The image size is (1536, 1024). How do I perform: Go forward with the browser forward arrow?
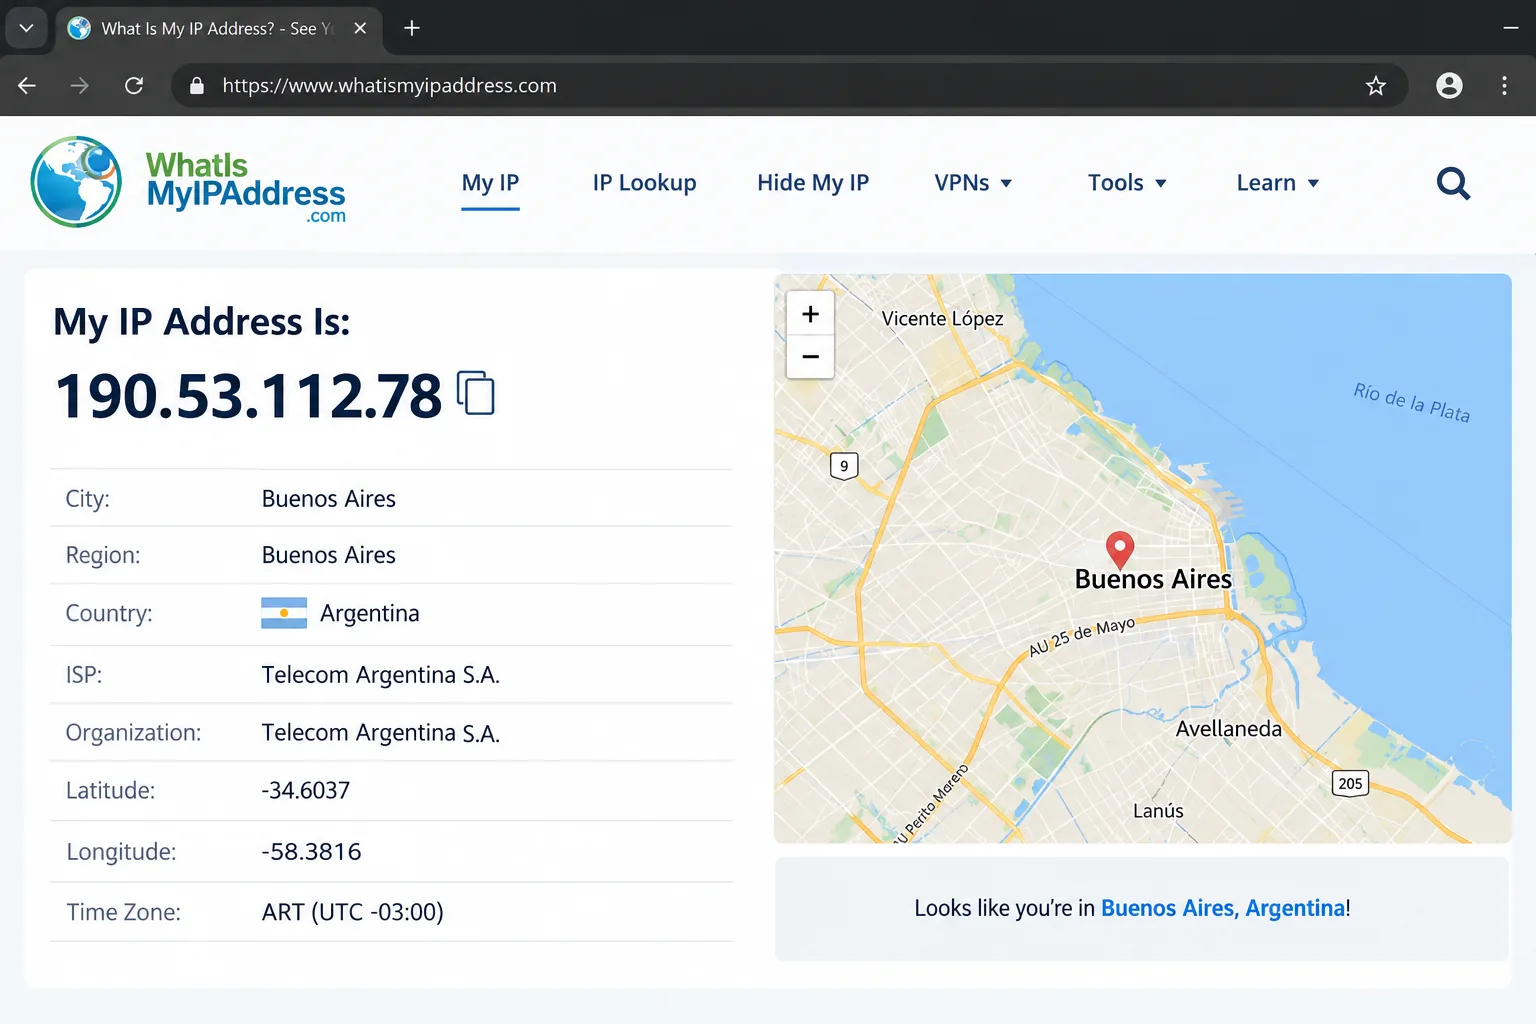(80, 86)
